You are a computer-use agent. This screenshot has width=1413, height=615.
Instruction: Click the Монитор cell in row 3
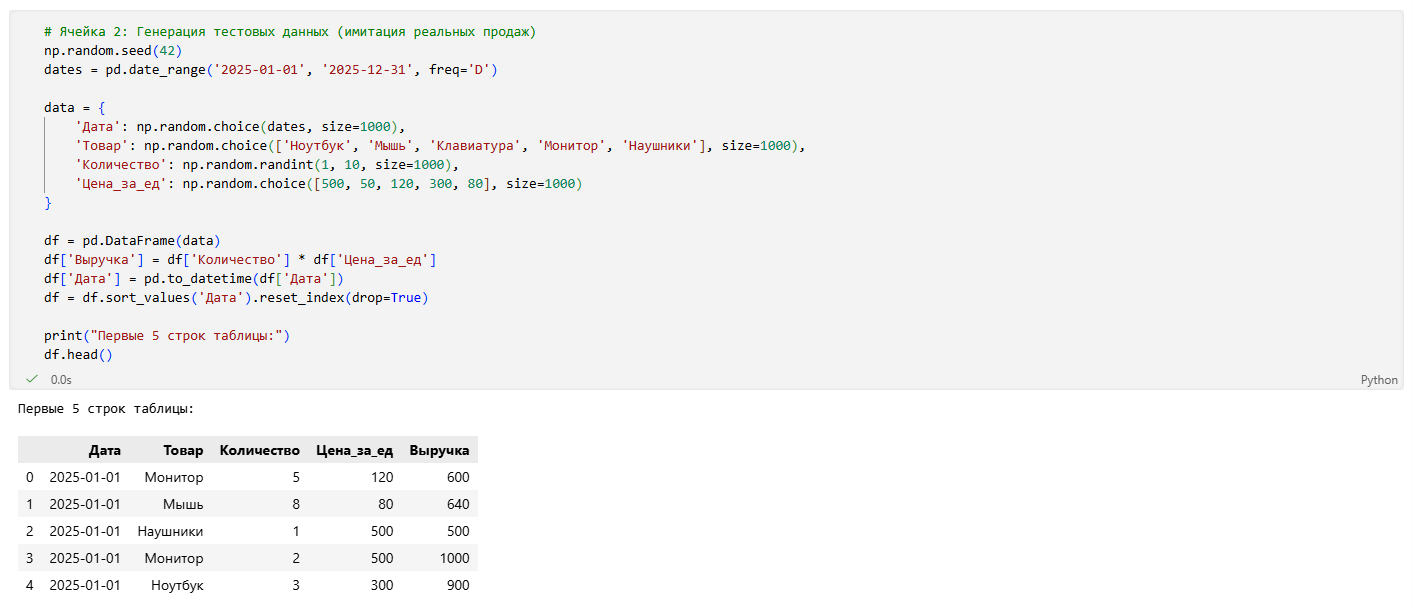(x=174, y=558)
